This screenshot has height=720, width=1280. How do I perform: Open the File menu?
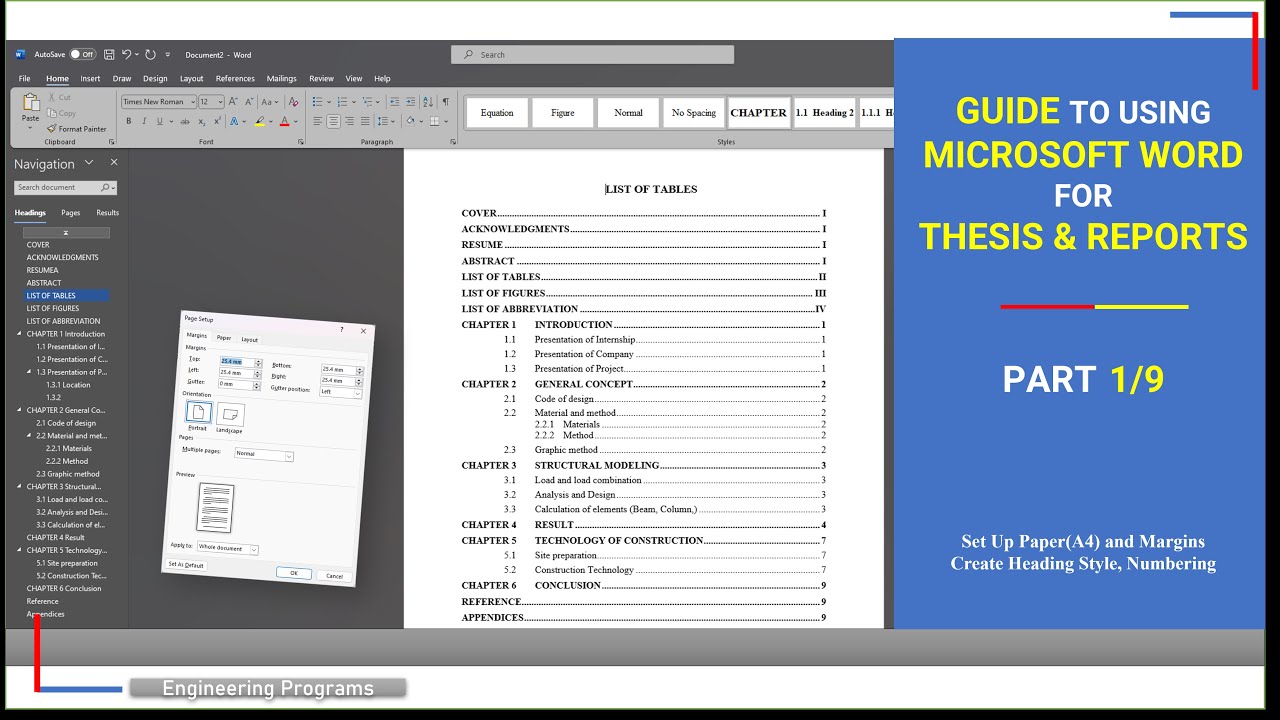click(x=24, y=78)
